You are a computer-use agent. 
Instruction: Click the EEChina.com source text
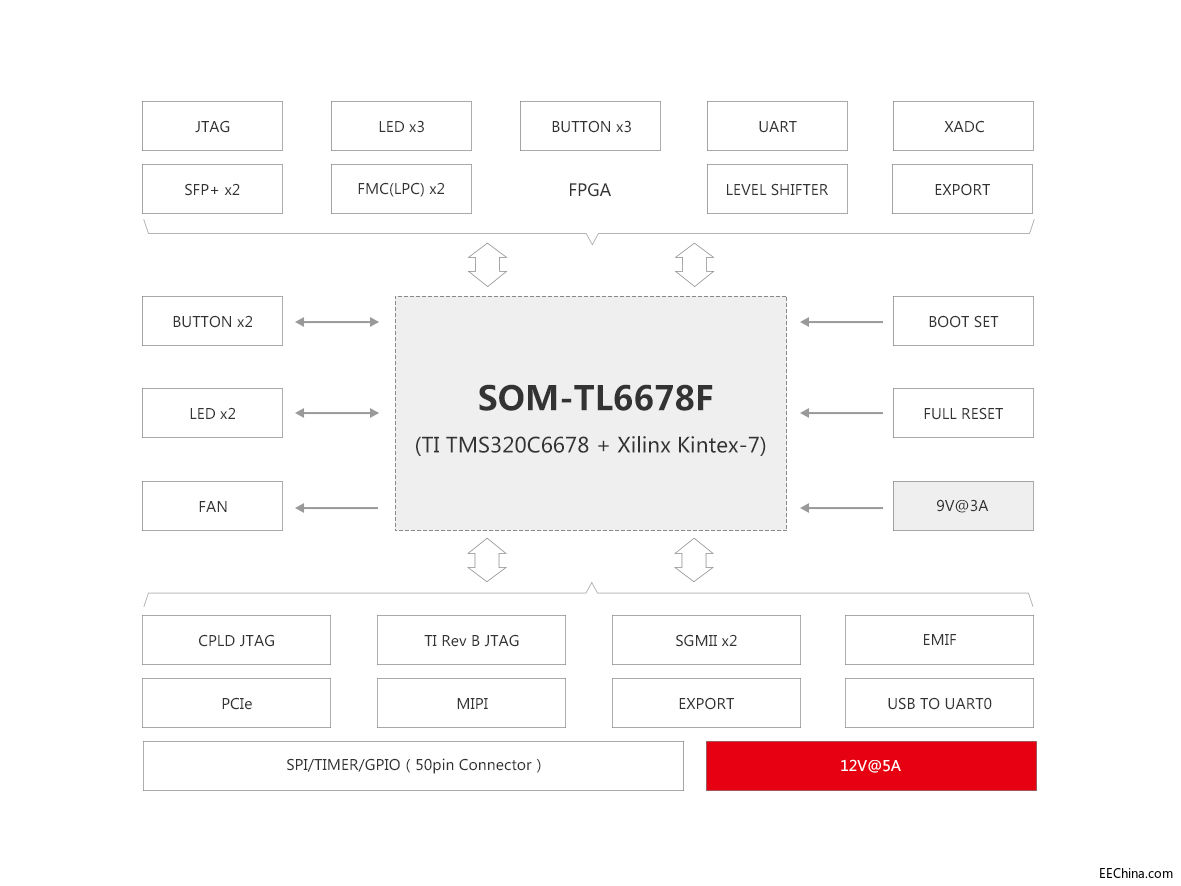click(1136, 873)
